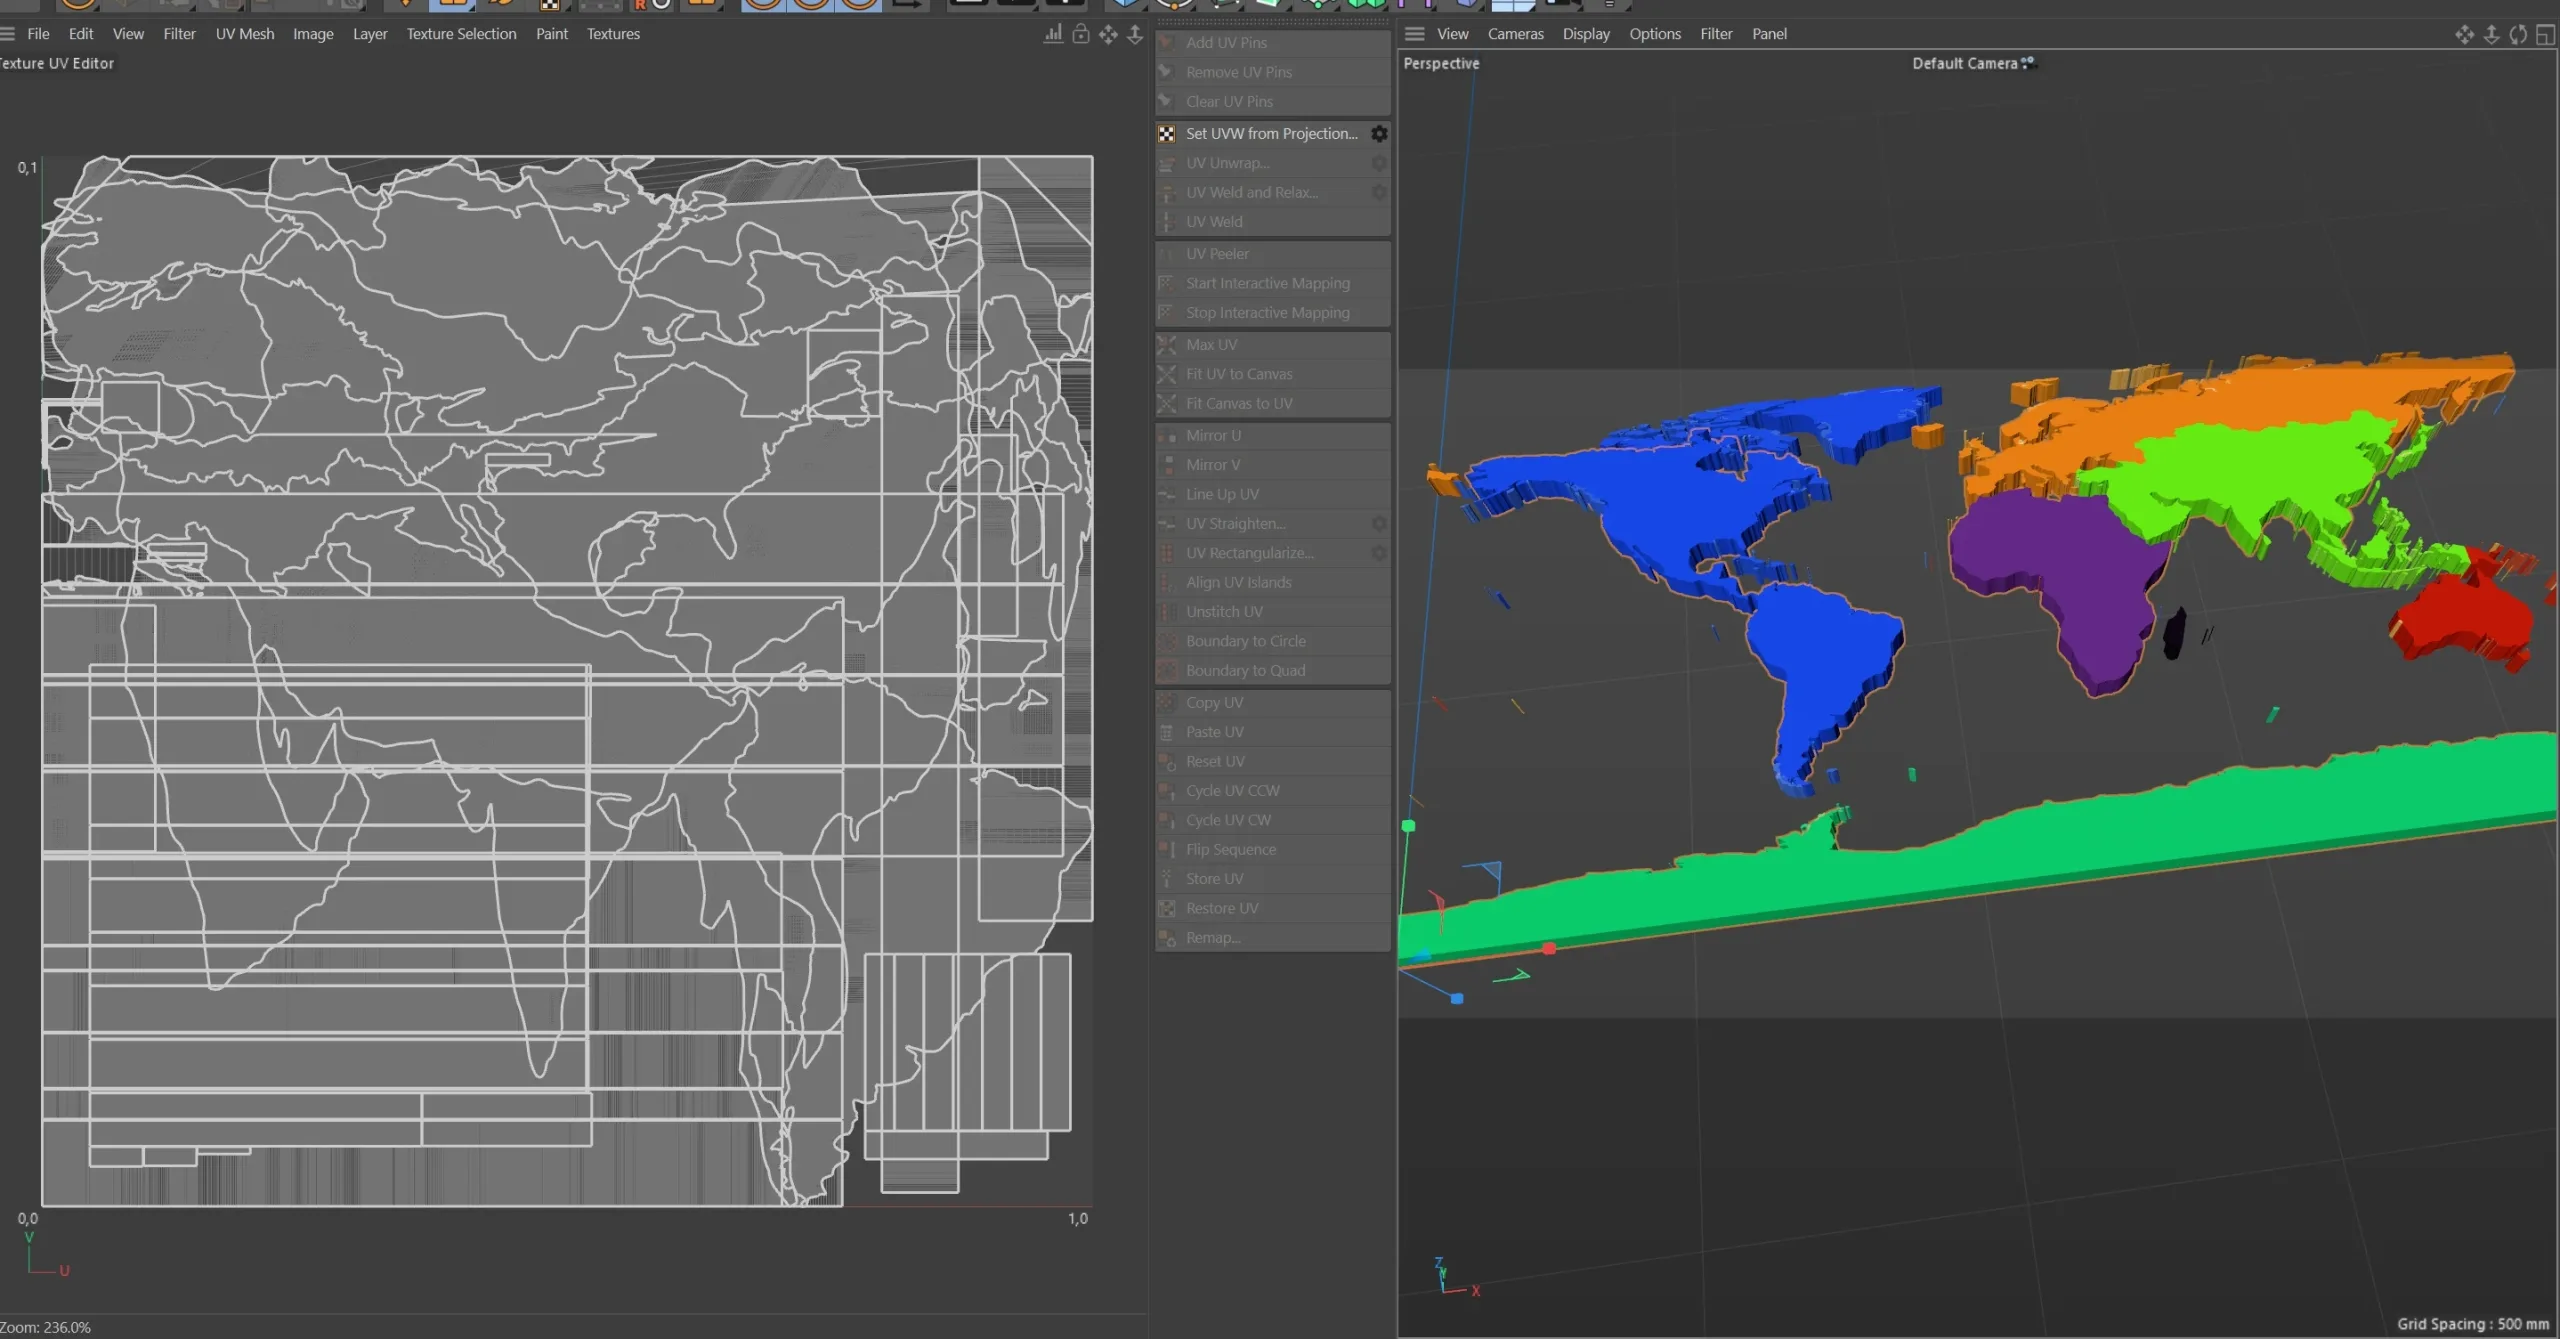Open the Set UVW from Projection settings gear
The image size is (2560, 1339).
1379,133
